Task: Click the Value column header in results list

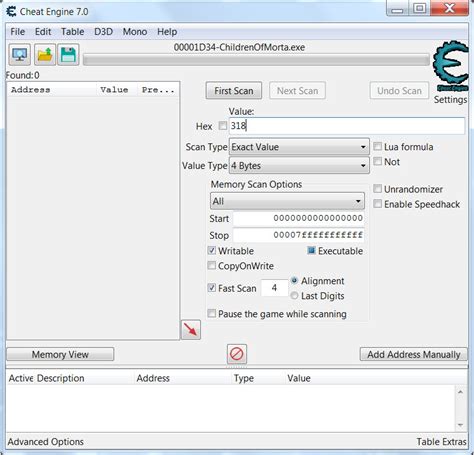Action: pyautogui.click(x=117, y=90)
